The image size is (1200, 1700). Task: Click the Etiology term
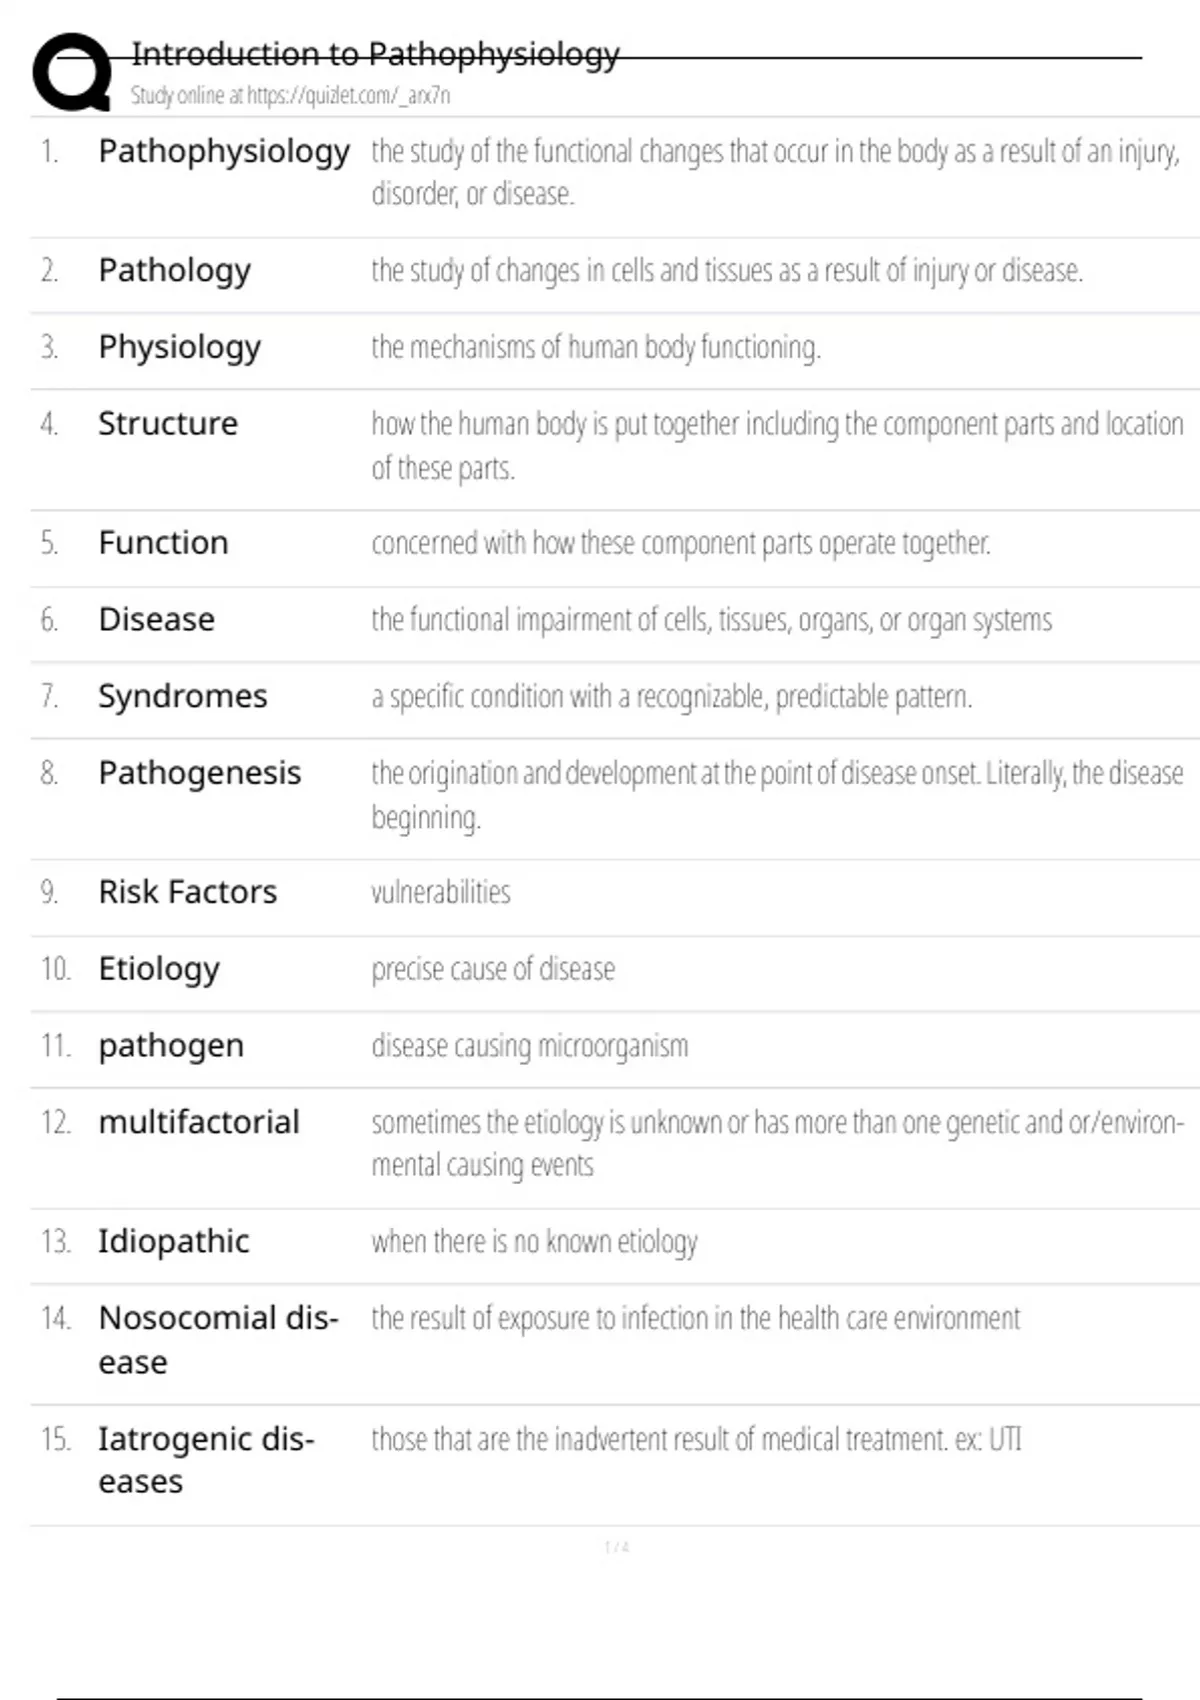(x=159, y=969)
